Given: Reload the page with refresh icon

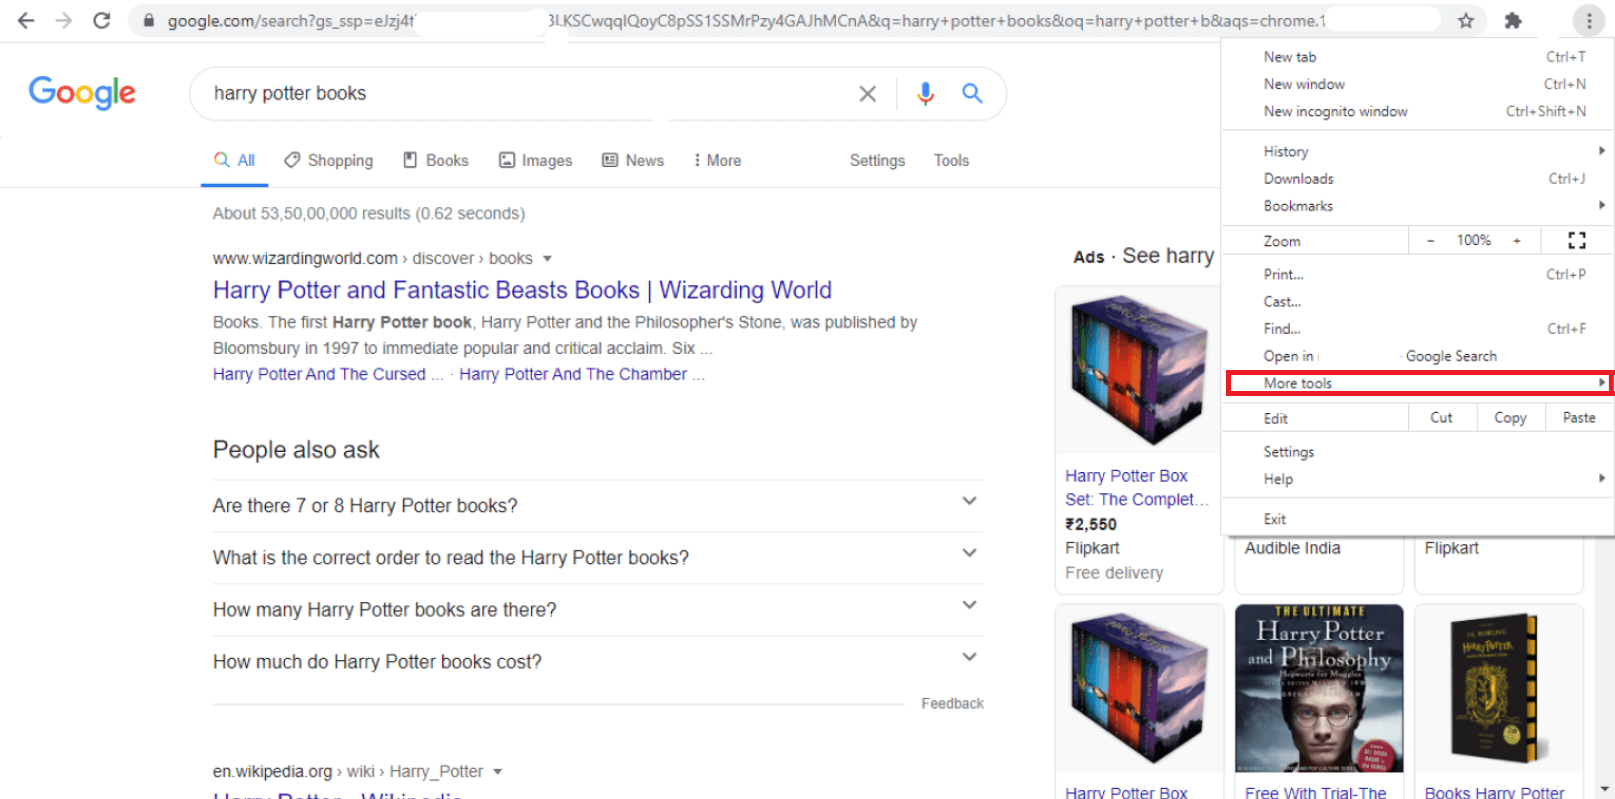Looking at the screenshot, I should [102, 20].
